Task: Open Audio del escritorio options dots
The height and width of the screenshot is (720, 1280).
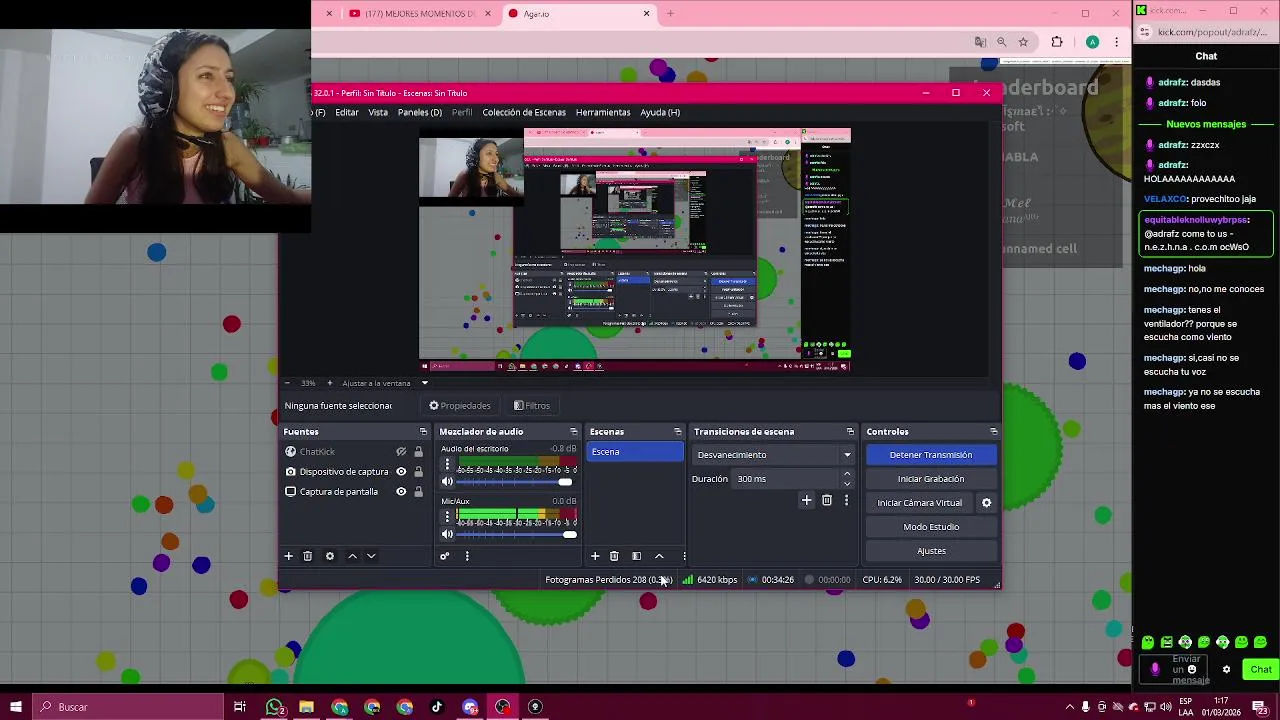Action: (x=447, y=465)
